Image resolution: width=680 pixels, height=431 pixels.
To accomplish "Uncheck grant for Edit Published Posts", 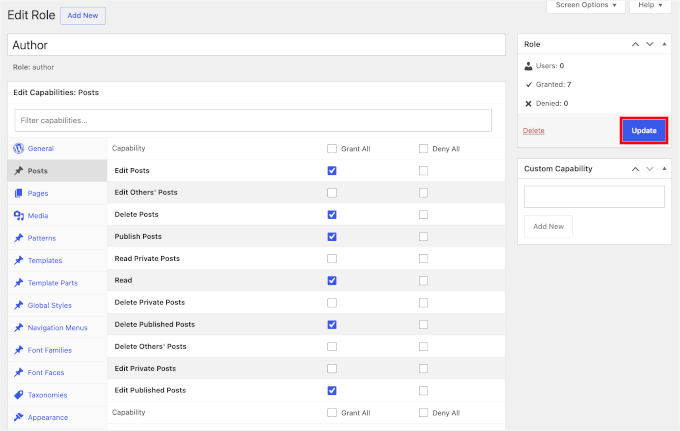I will tap(332, 391).
